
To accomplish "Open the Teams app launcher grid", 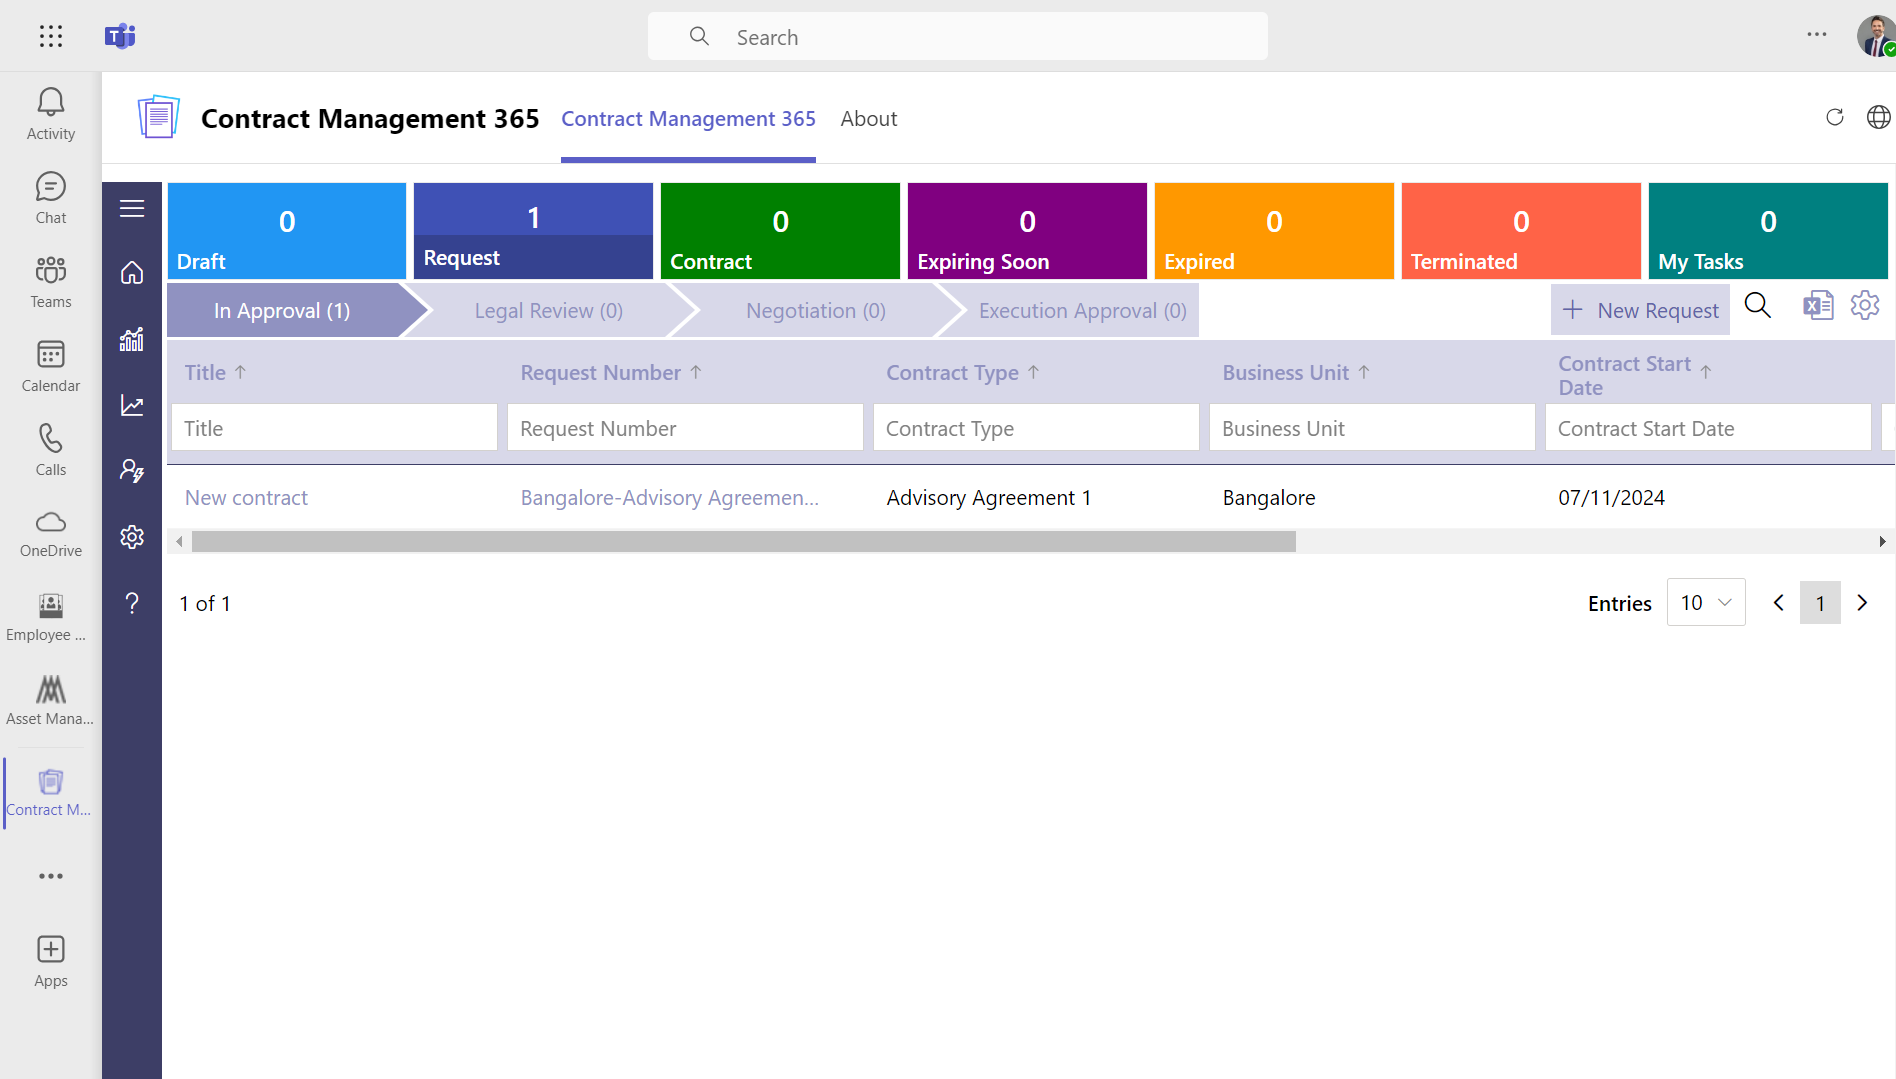I will click(x=51, y=37).
